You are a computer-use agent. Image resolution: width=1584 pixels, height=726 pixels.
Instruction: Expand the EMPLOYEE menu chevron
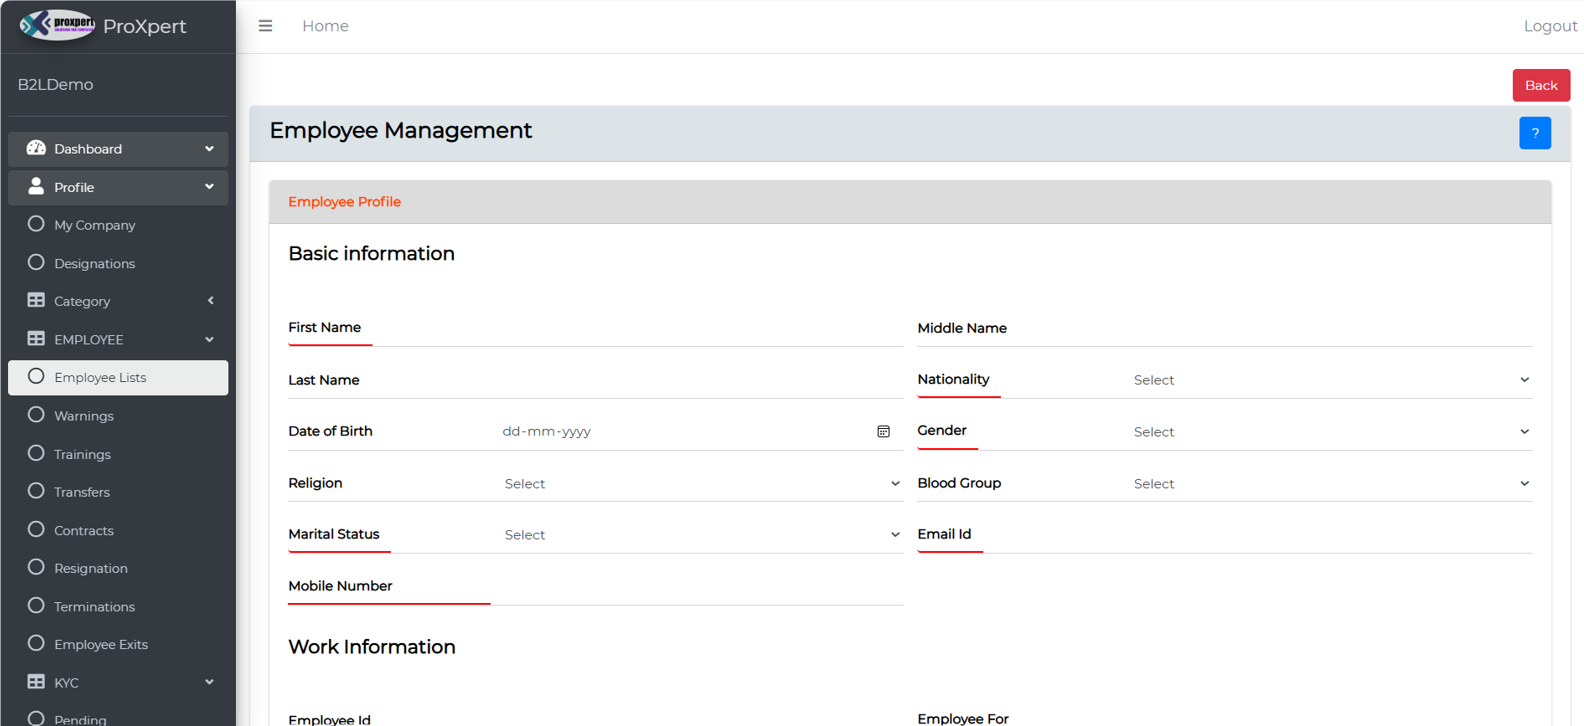click(x=209, y=340)
